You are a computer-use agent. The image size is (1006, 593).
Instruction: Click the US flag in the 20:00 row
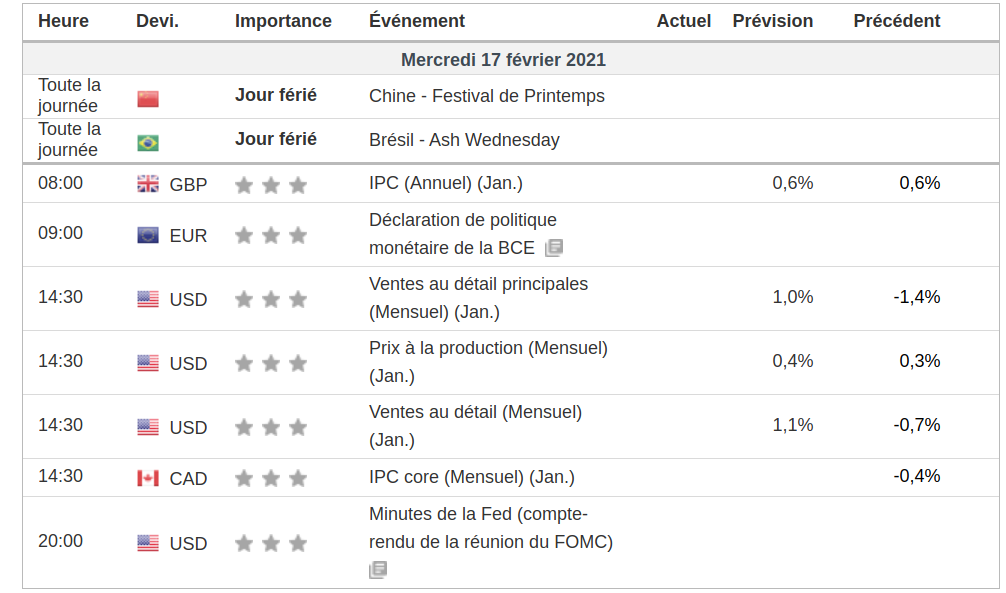click(148, 543)
